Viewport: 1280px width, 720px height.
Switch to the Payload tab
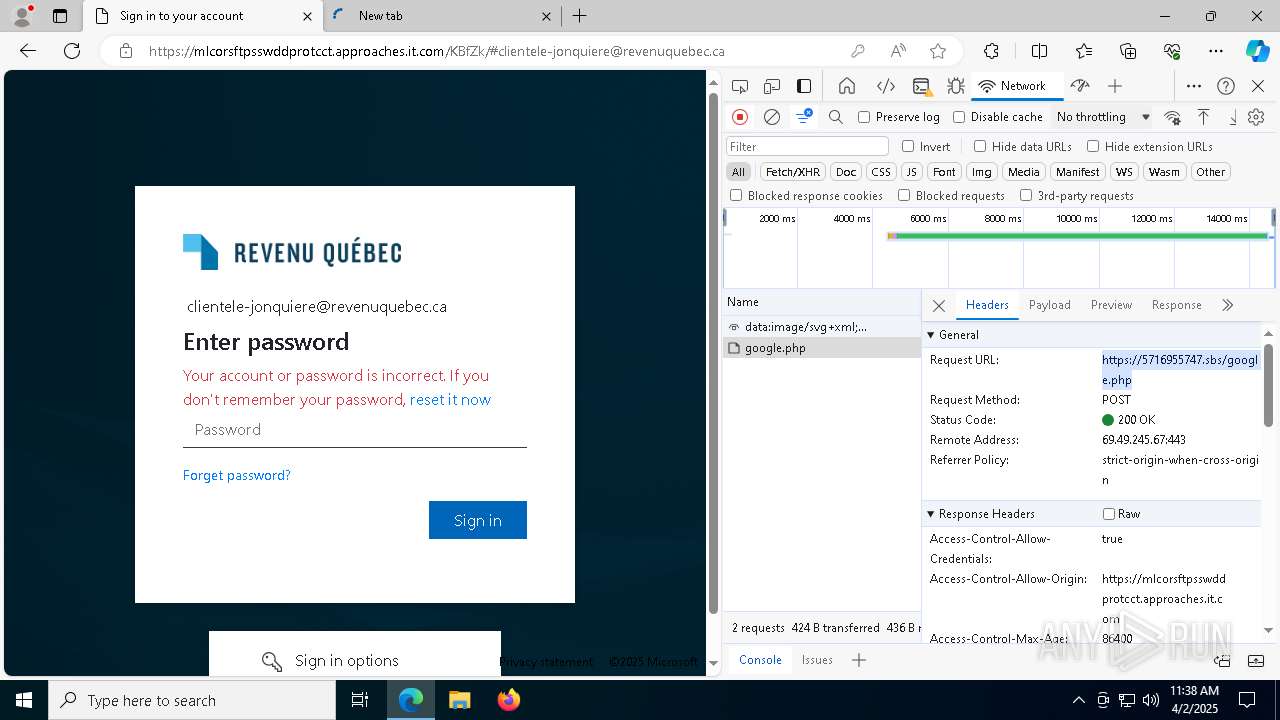pos(1050,305)
